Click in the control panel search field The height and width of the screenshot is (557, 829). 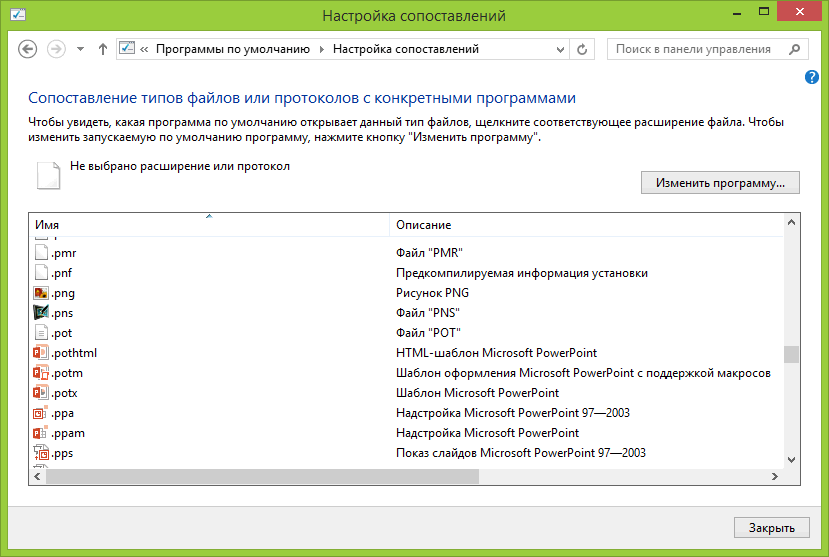[695, 49]
